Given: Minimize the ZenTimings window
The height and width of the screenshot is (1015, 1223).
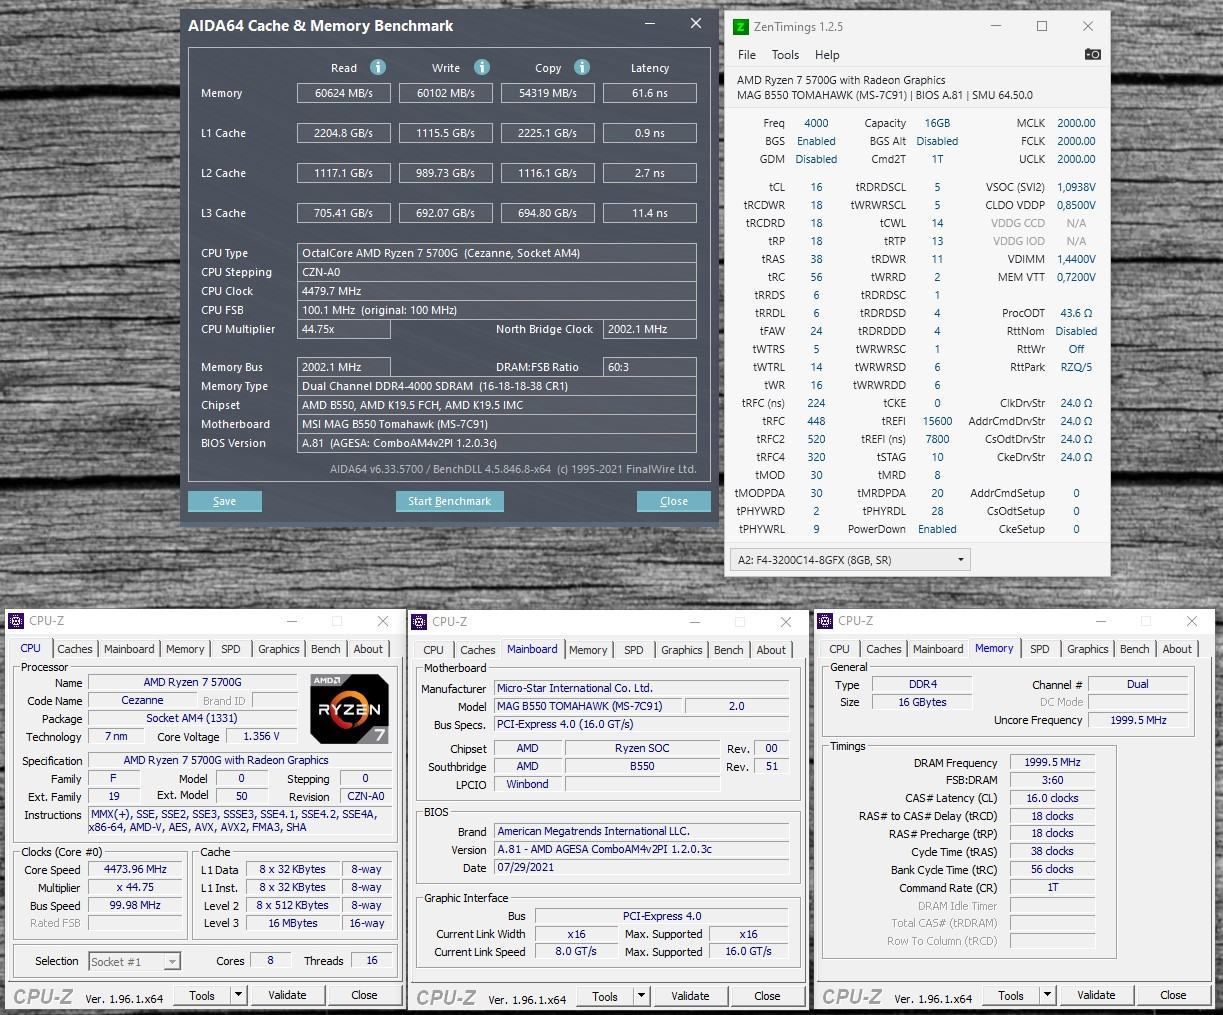Looking at the screenshot, I should 995,26.
